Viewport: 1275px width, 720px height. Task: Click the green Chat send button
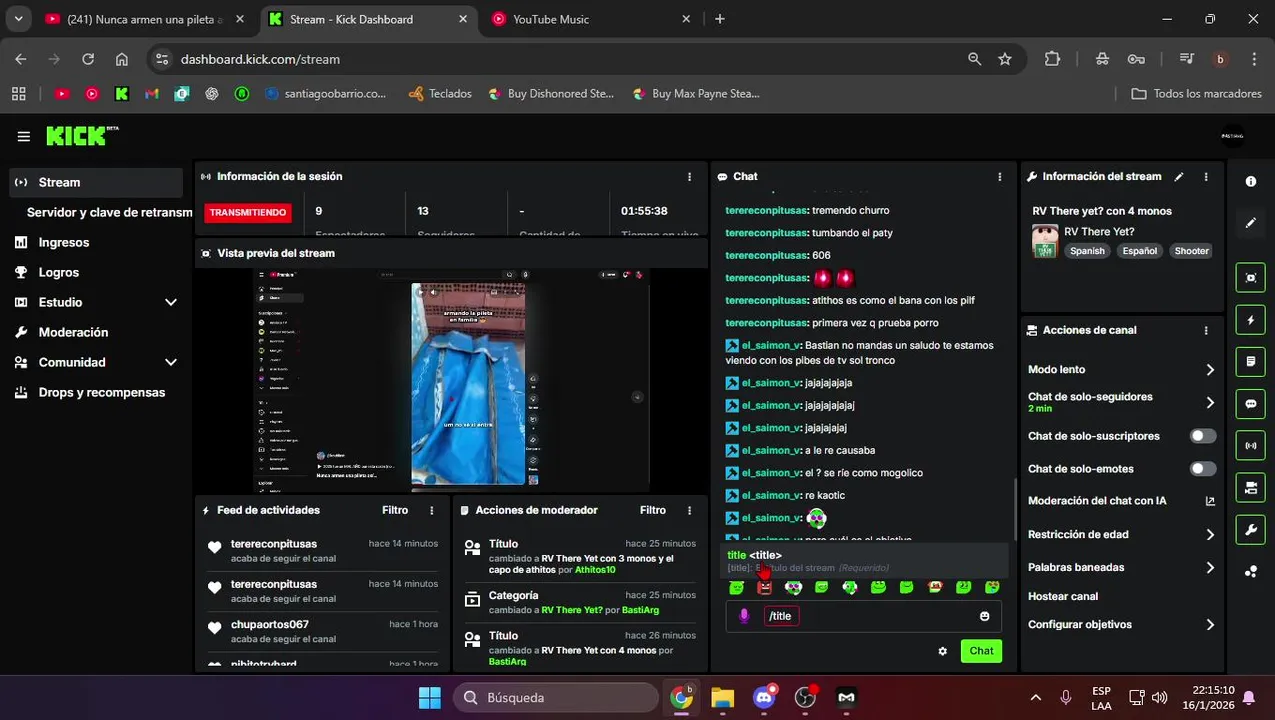[981, 651]
